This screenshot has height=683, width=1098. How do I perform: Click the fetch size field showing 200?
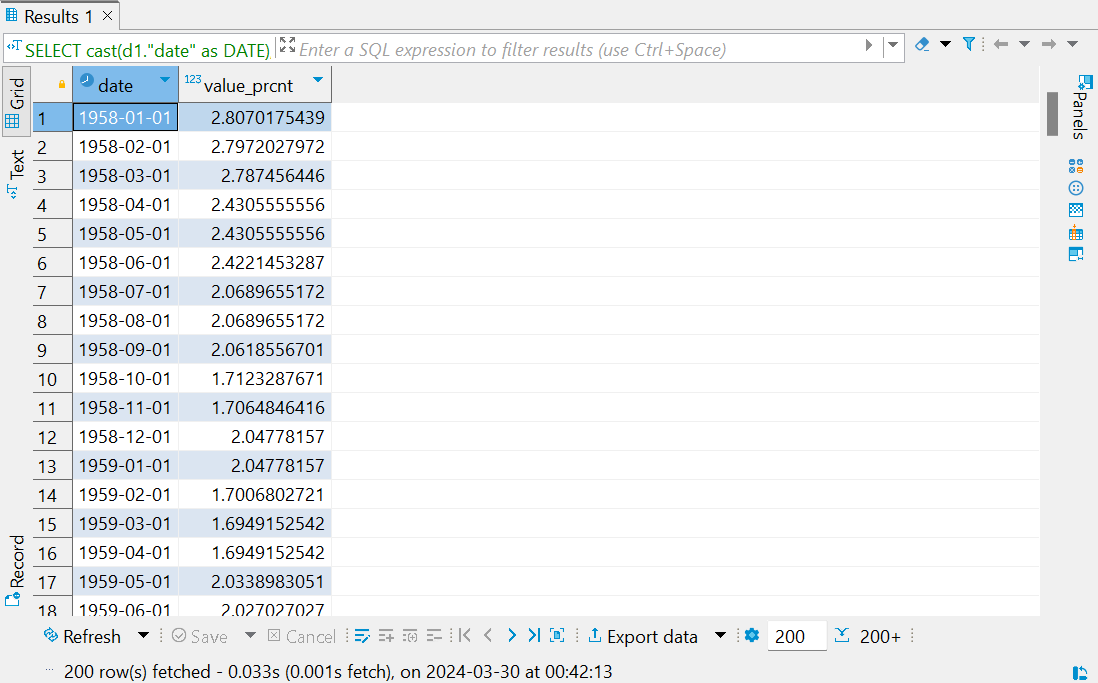point(797,636)
